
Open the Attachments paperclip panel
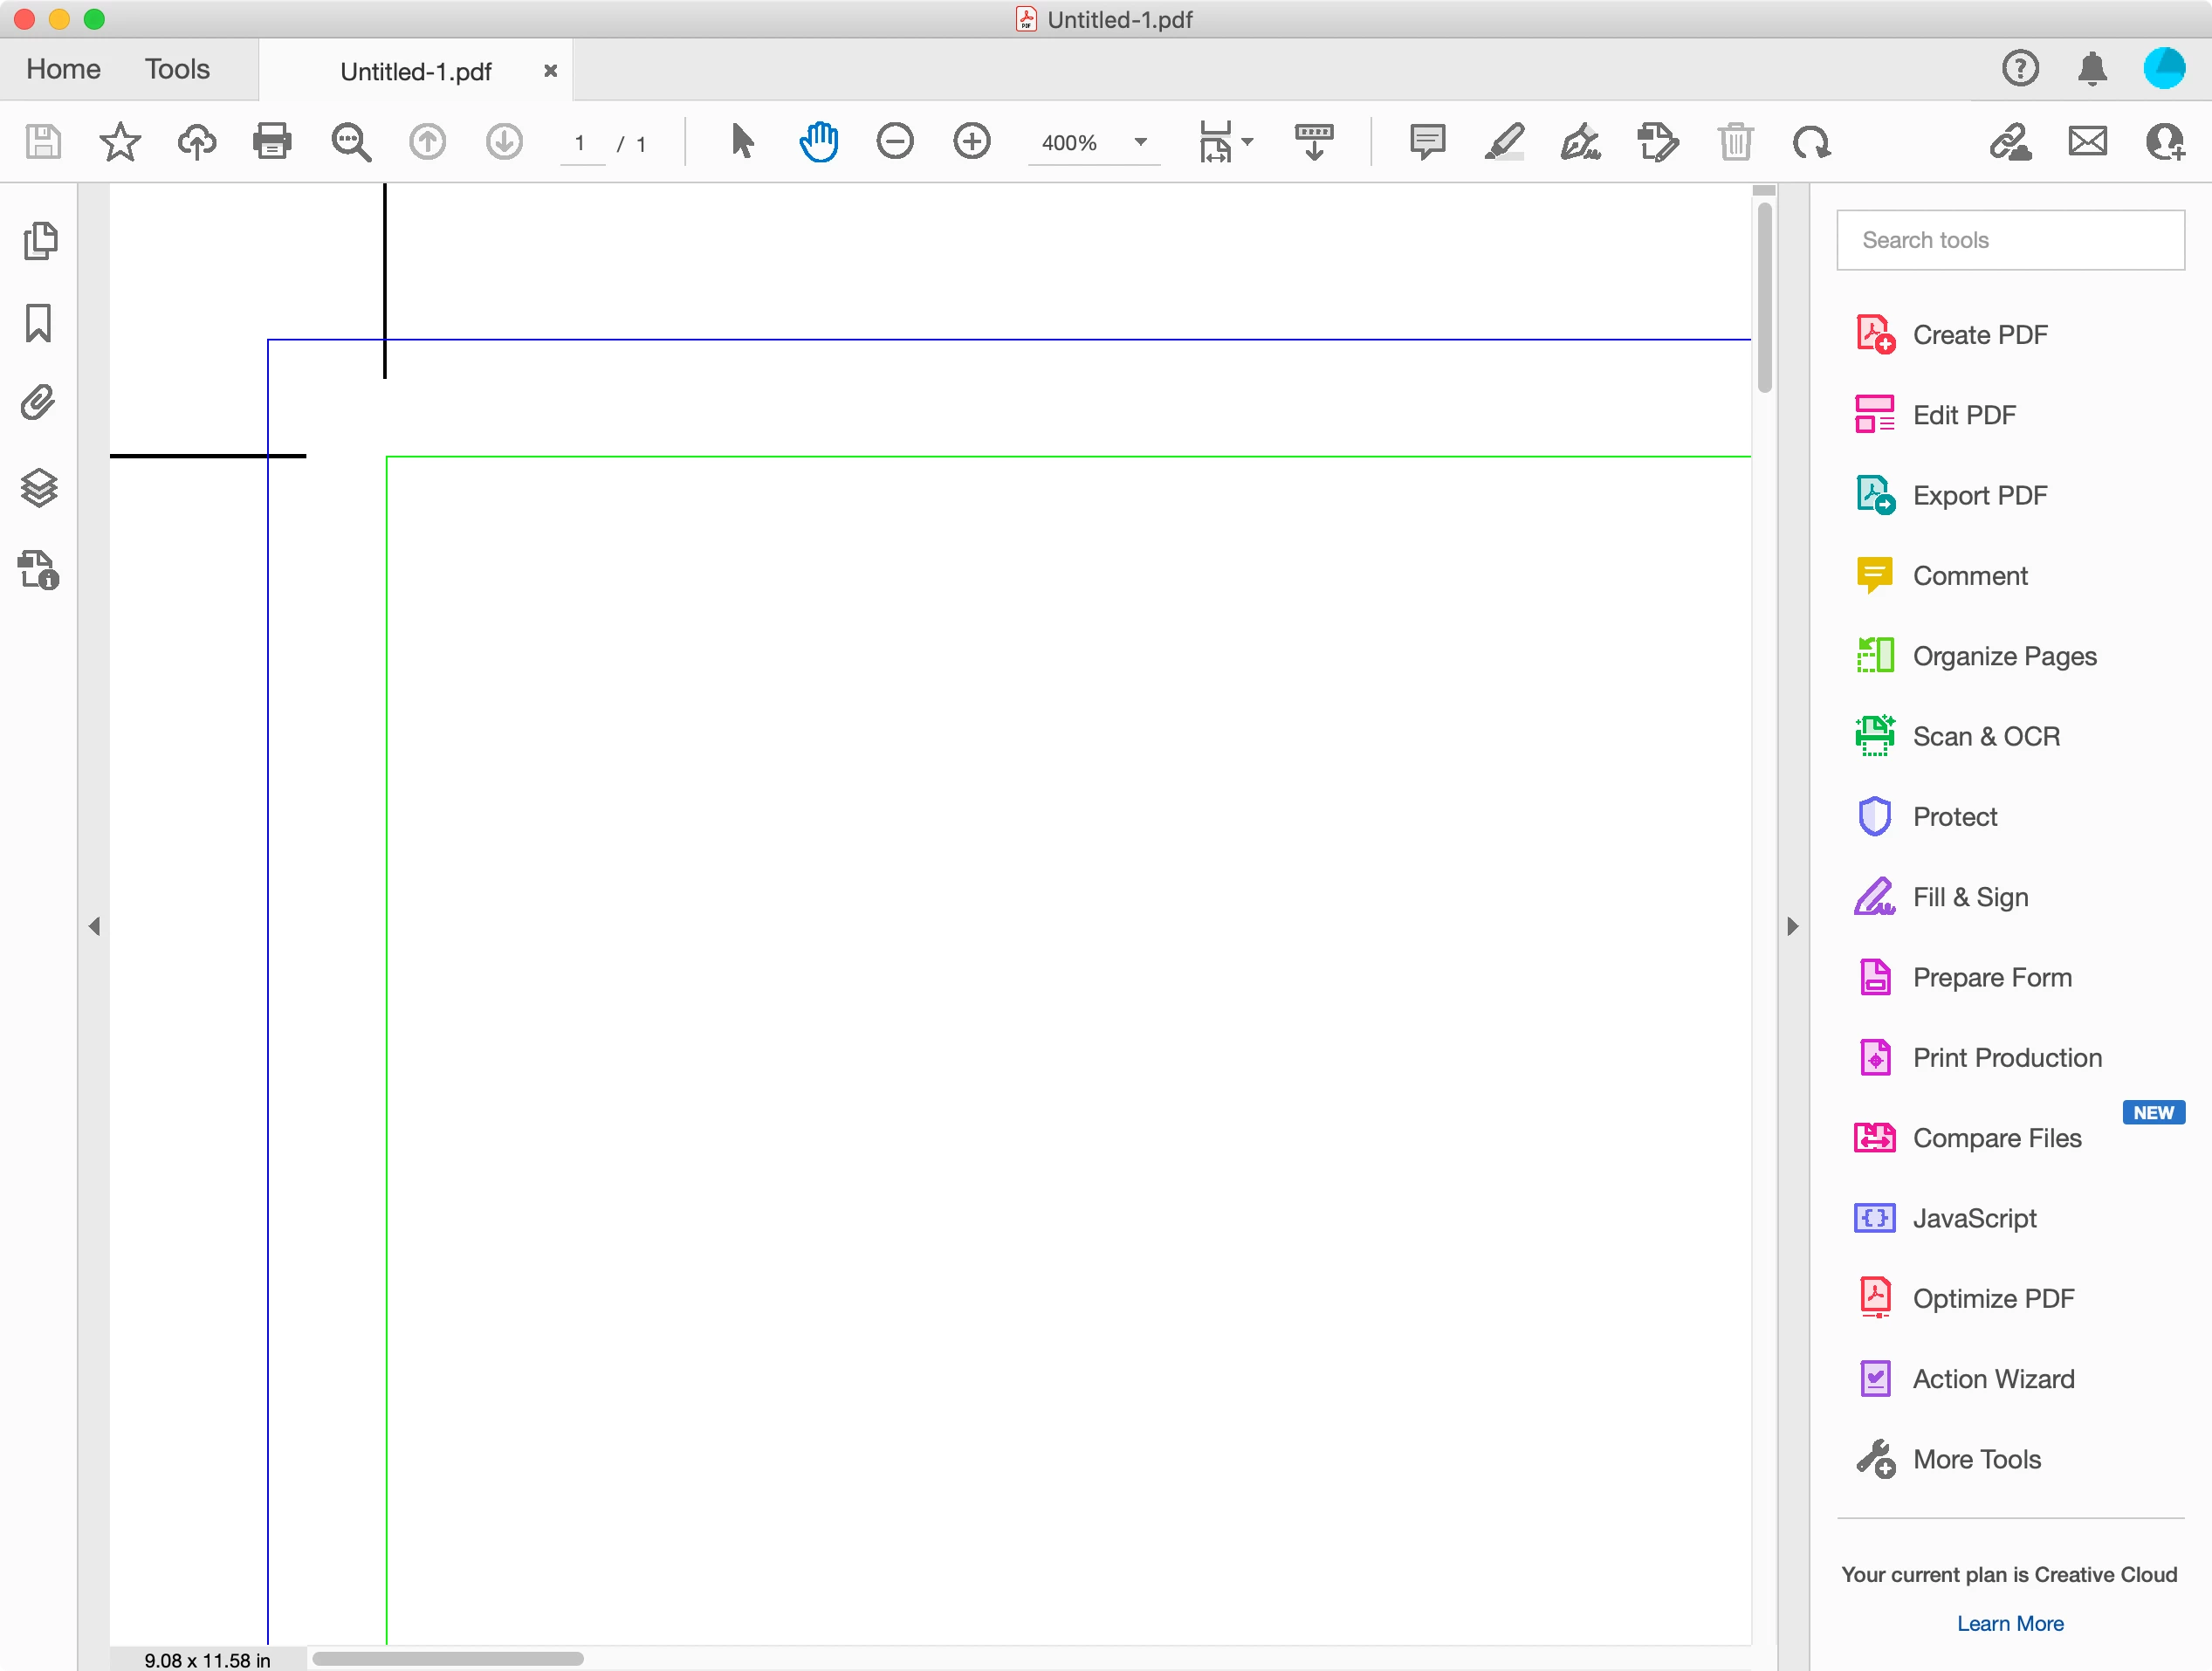pyautogui.click(x=39, y=404)
